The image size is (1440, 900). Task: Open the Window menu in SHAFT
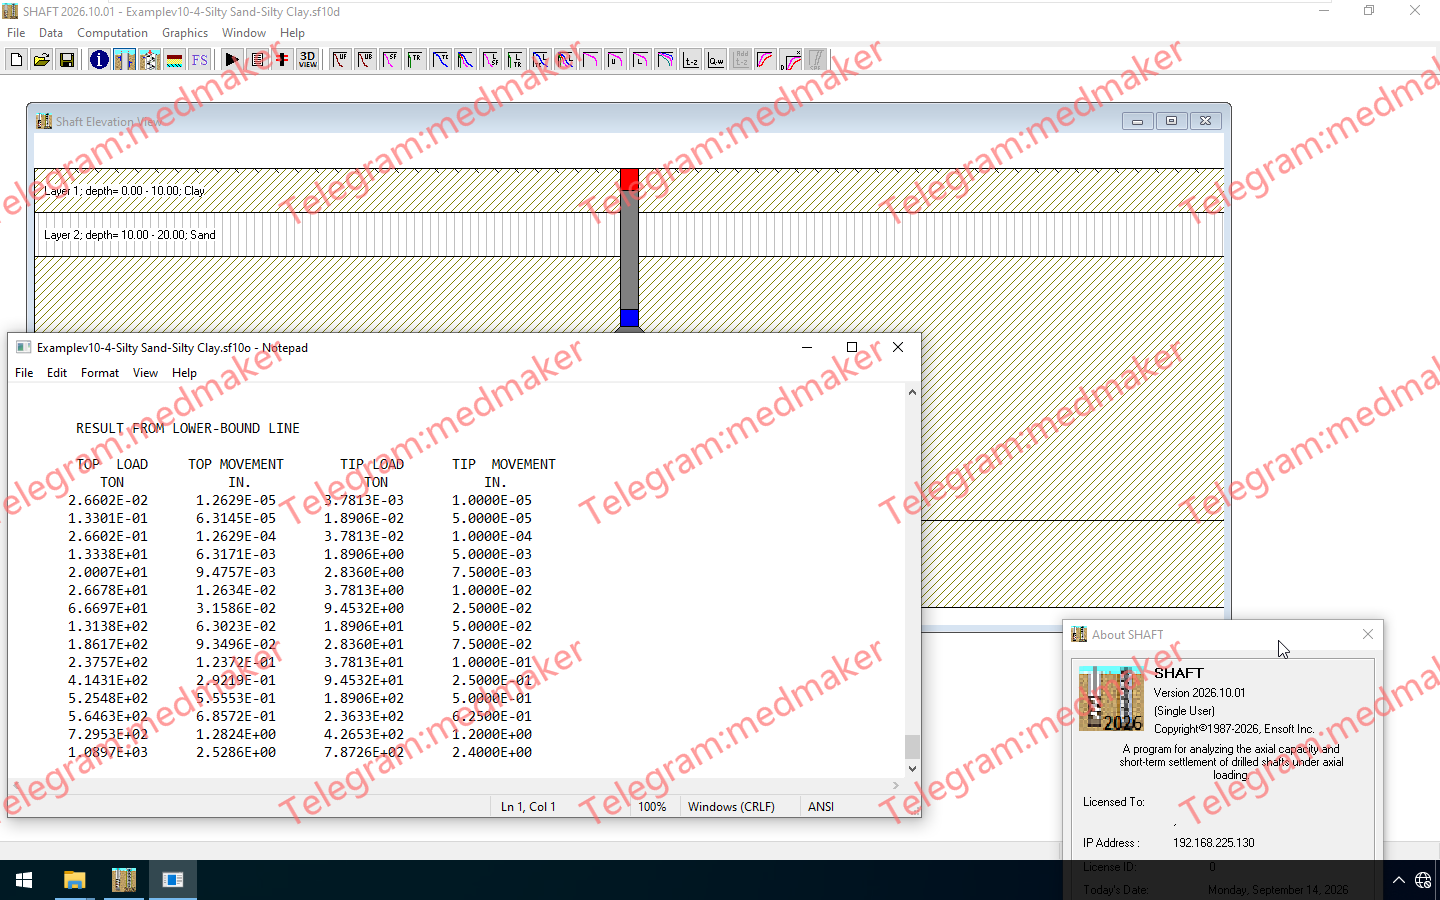point(244,33)
